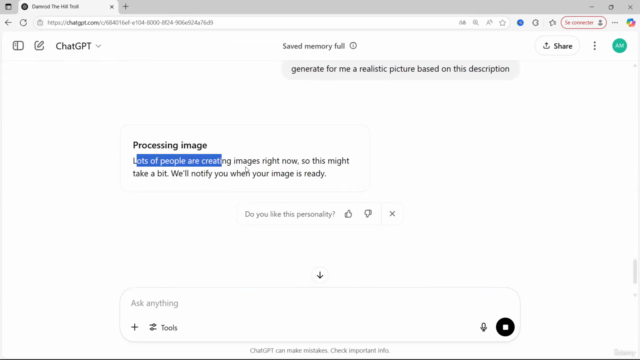Open a new browser tab

pyautogui.click(x=125, y=7)
